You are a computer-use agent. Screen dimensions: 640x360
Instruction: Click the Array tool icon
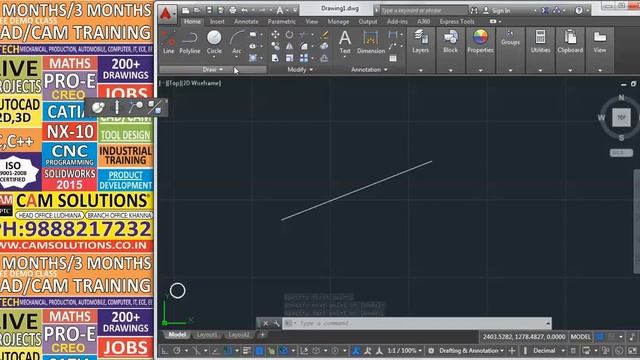point(304,58)
